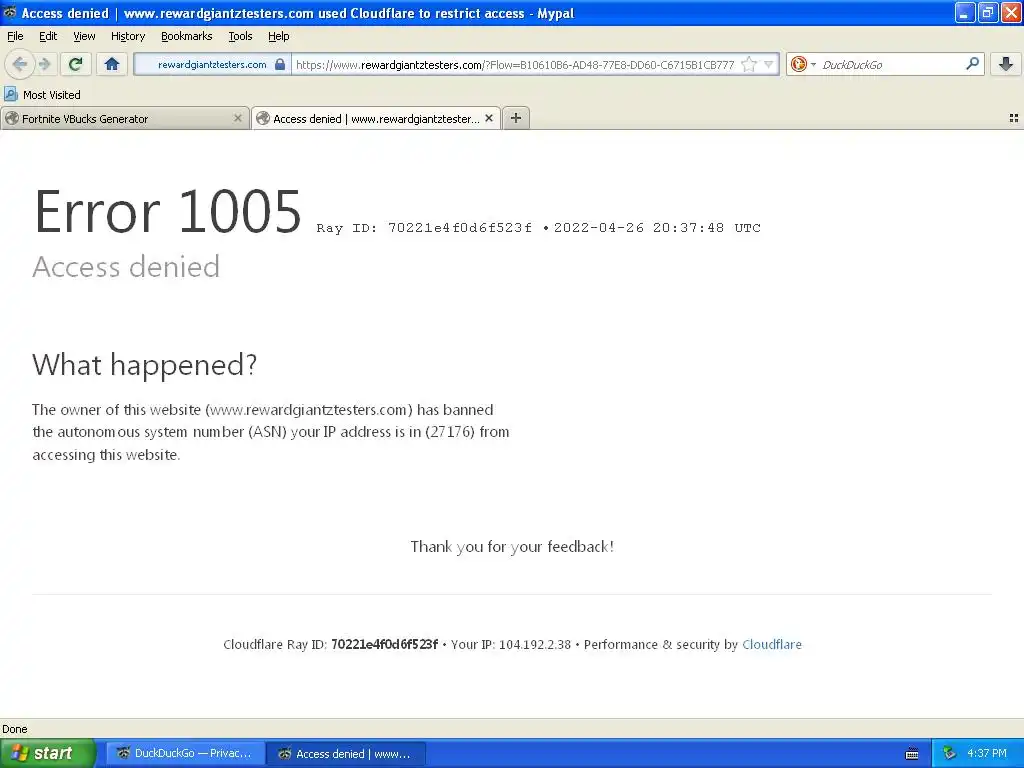Click the padlock site security icon
Viewport: 1024px width, 768px height.
pyautogui.click(x=280, y=64)
